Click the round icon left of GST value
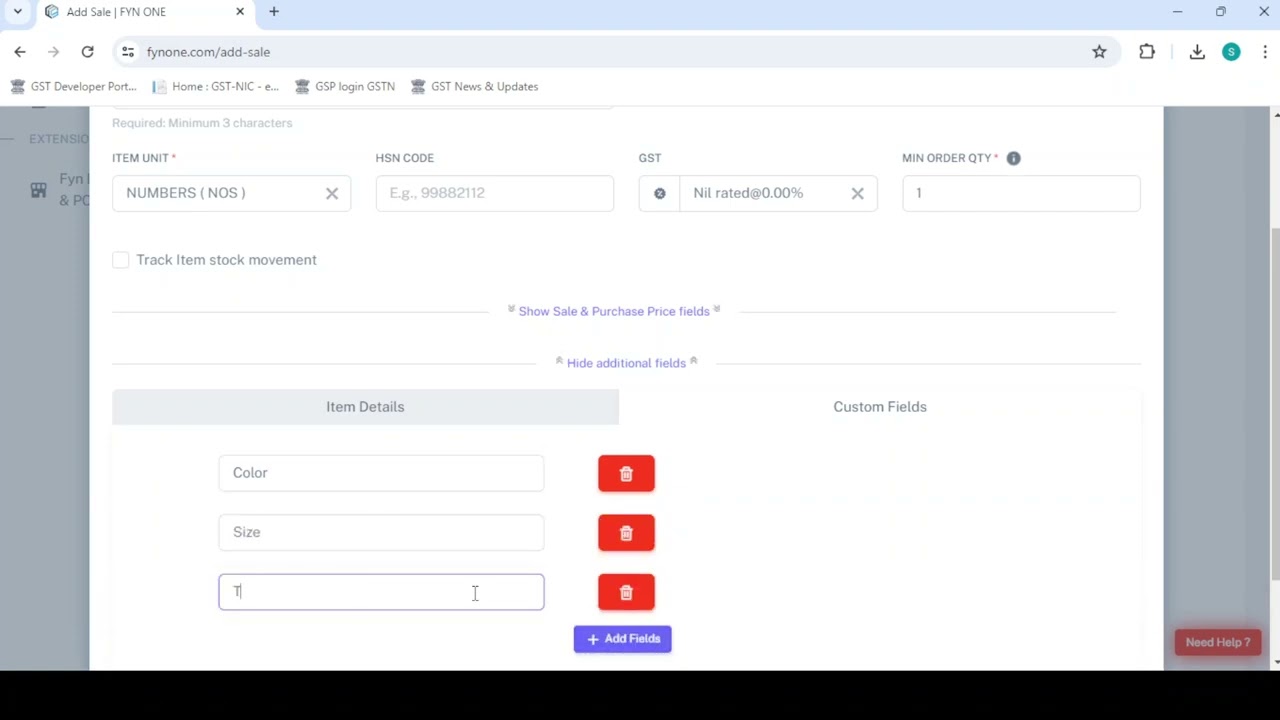The image size is (1280, 720). 659,193
